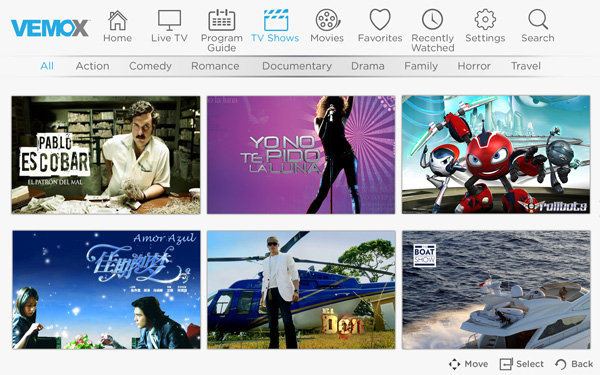Click the VEMOX logo

50,28
